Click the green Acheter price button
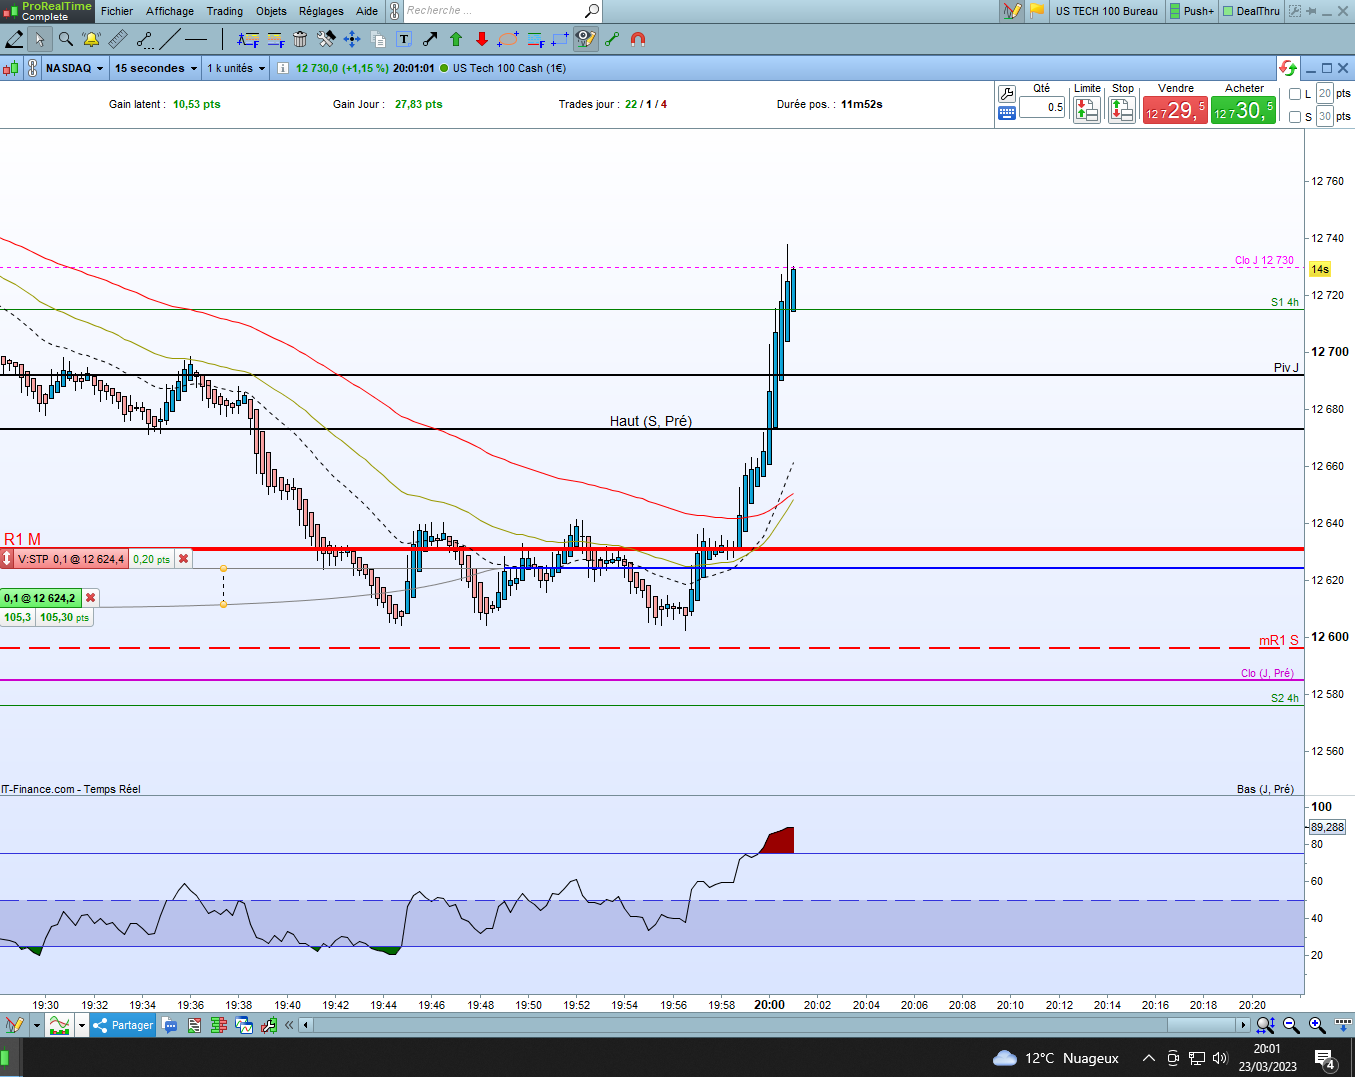Screen dimensions: 1355x1077 [x=1244, y=110]
